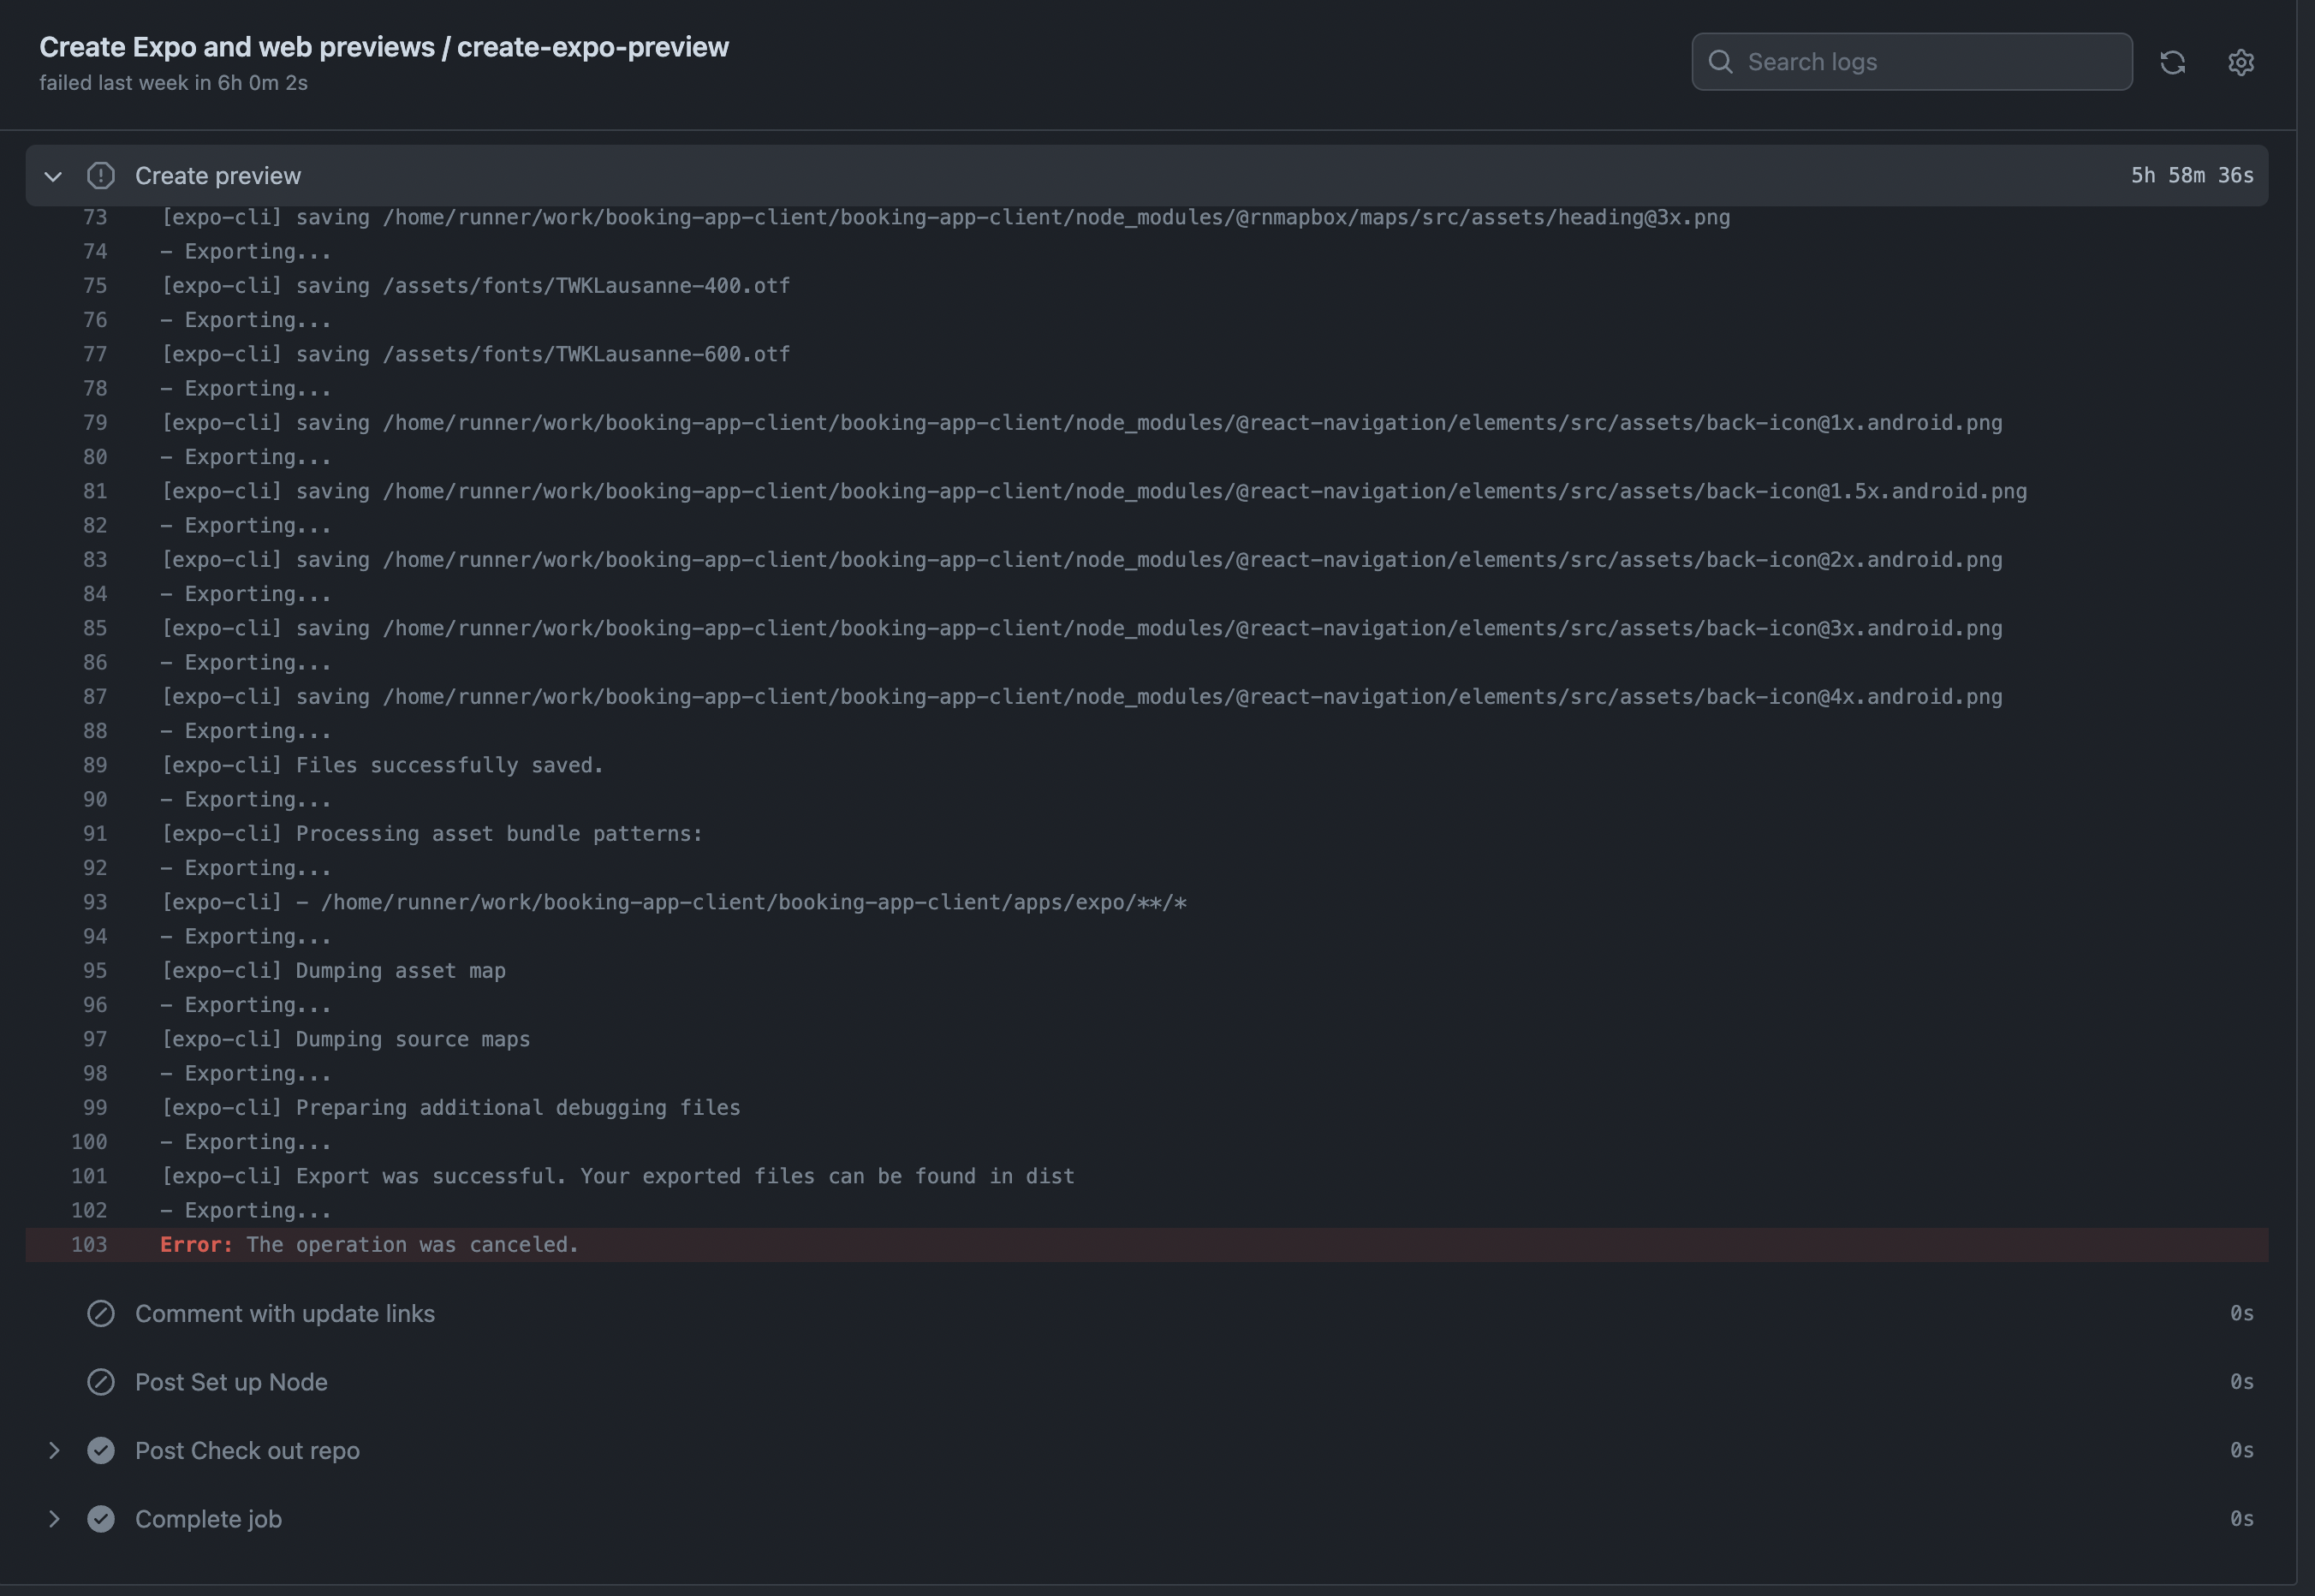Click the Create preview step title
Viewport: 2315px width, 1596px height.
218,176
